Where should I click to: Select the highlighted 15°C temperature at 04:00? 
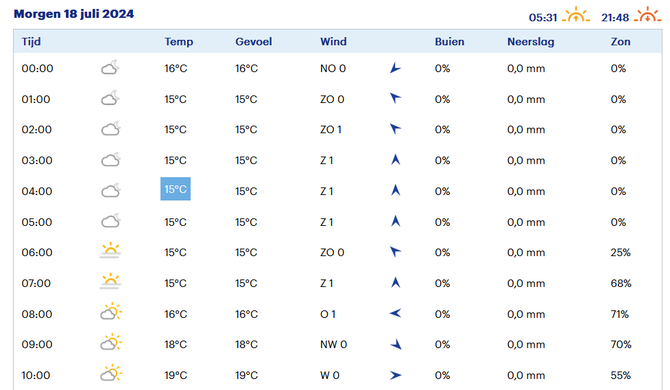coord(176,189)
